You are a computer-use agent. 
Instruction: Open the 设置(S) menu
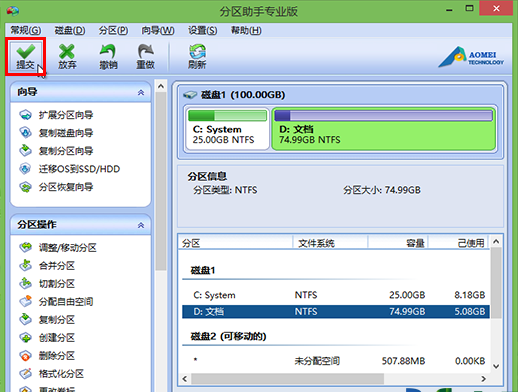[202, 31]
